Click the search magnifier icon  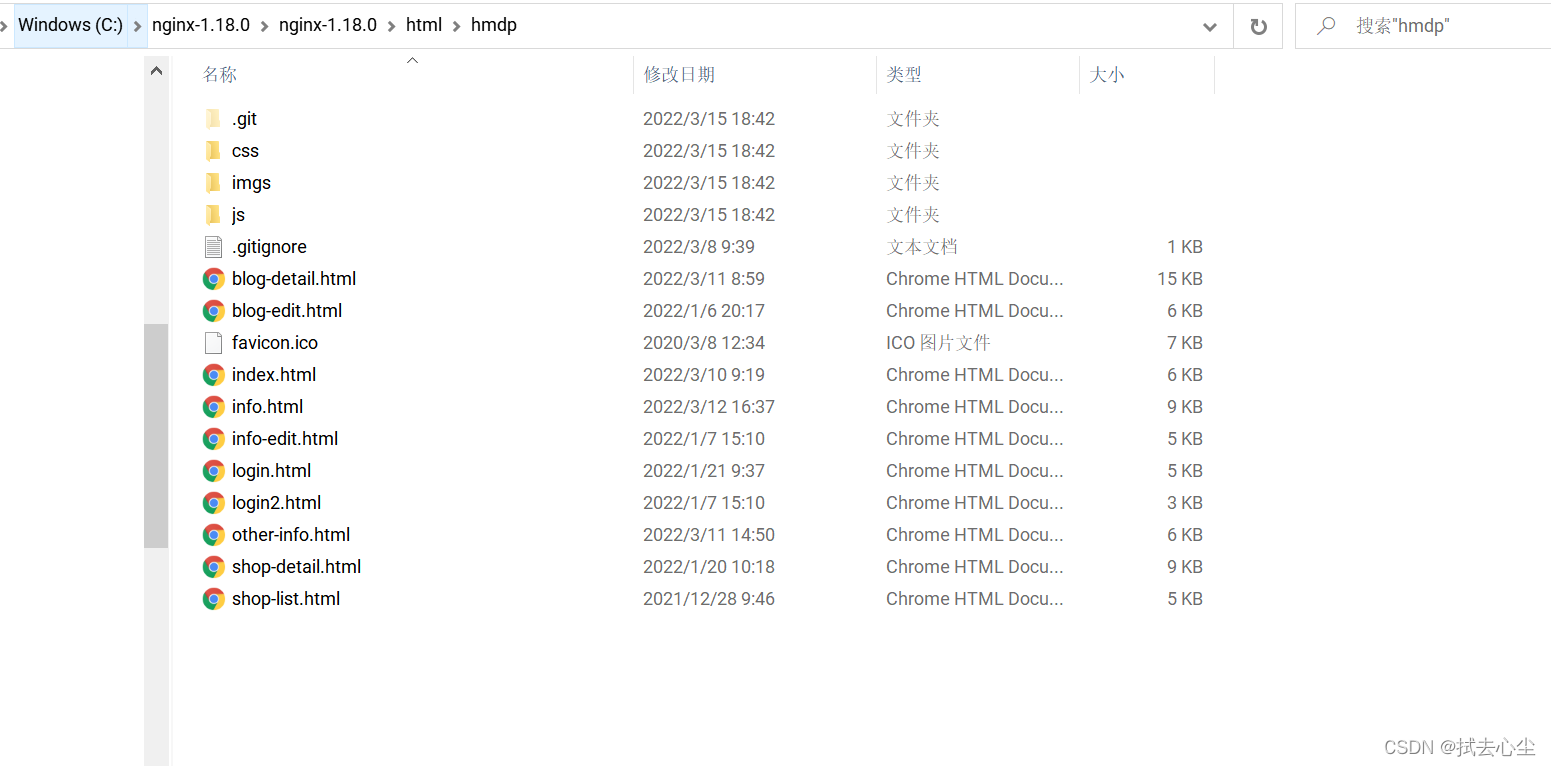pyautogui.click(x=1326, y=26)
